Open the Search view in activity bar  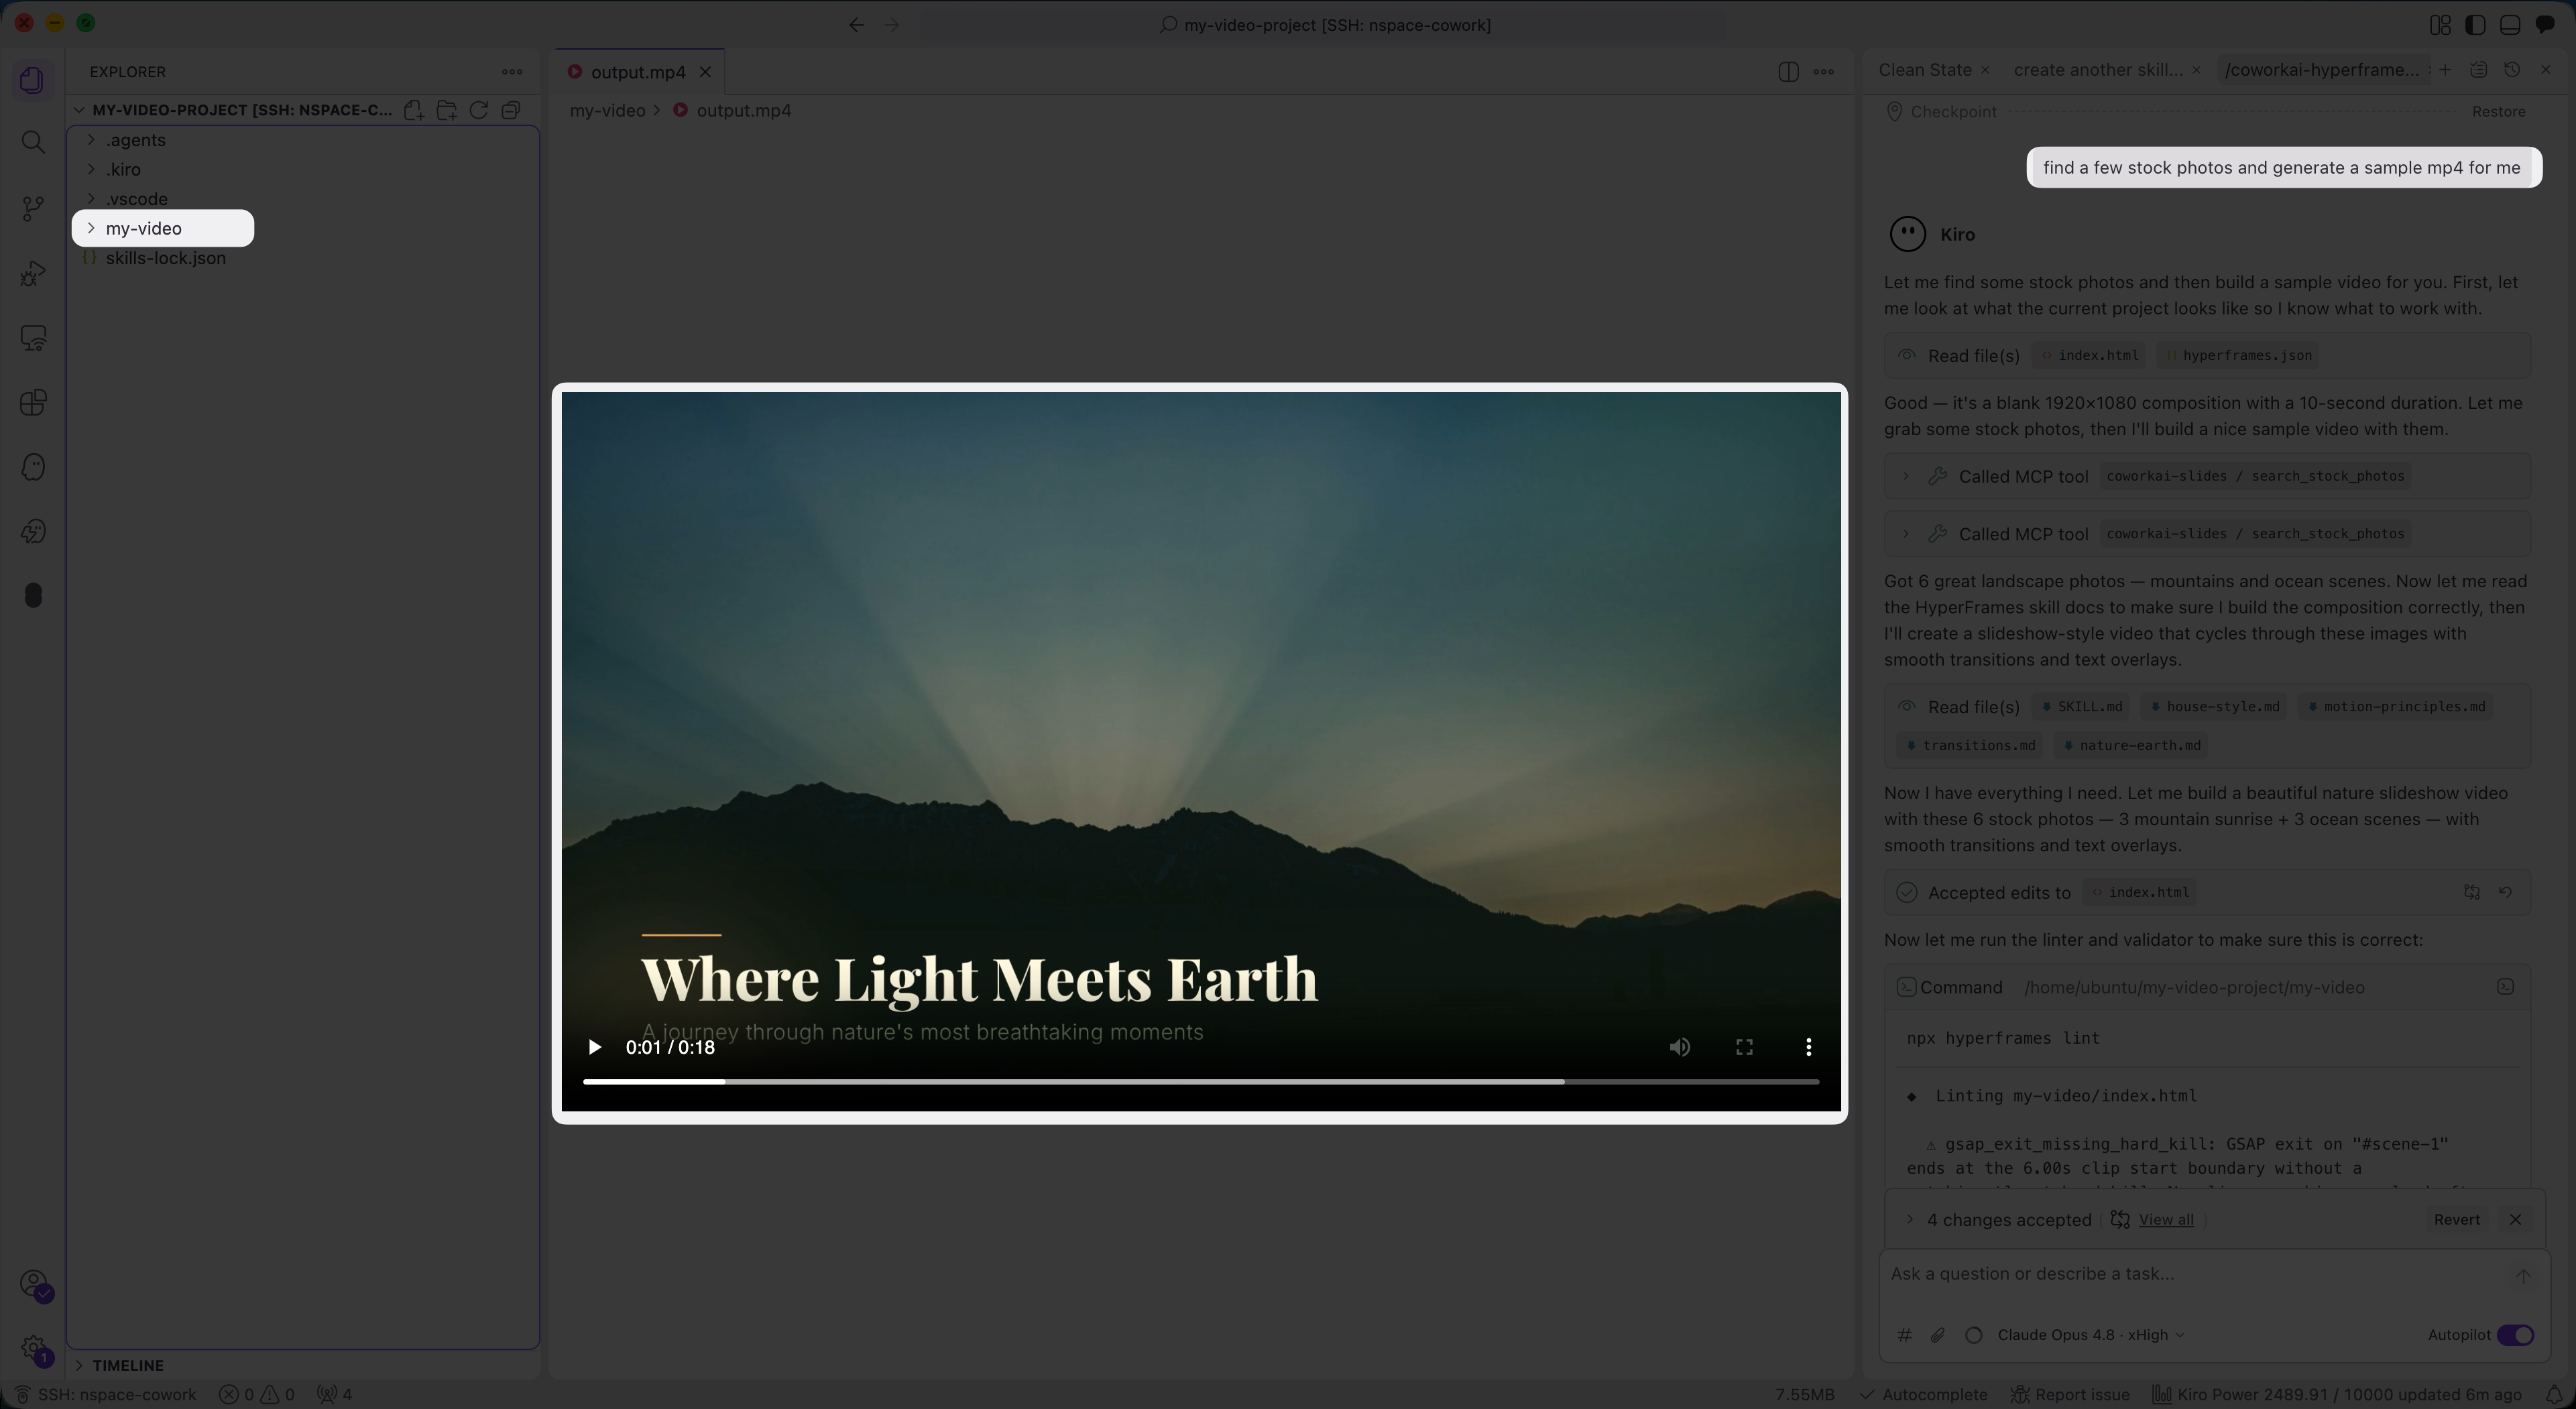(x=33, y=142)
